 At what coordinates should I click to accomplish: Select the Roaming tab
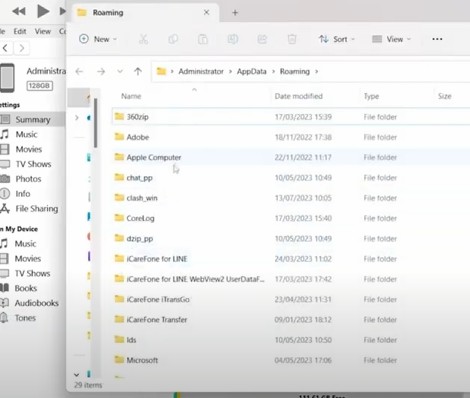[x=146, y=13]
